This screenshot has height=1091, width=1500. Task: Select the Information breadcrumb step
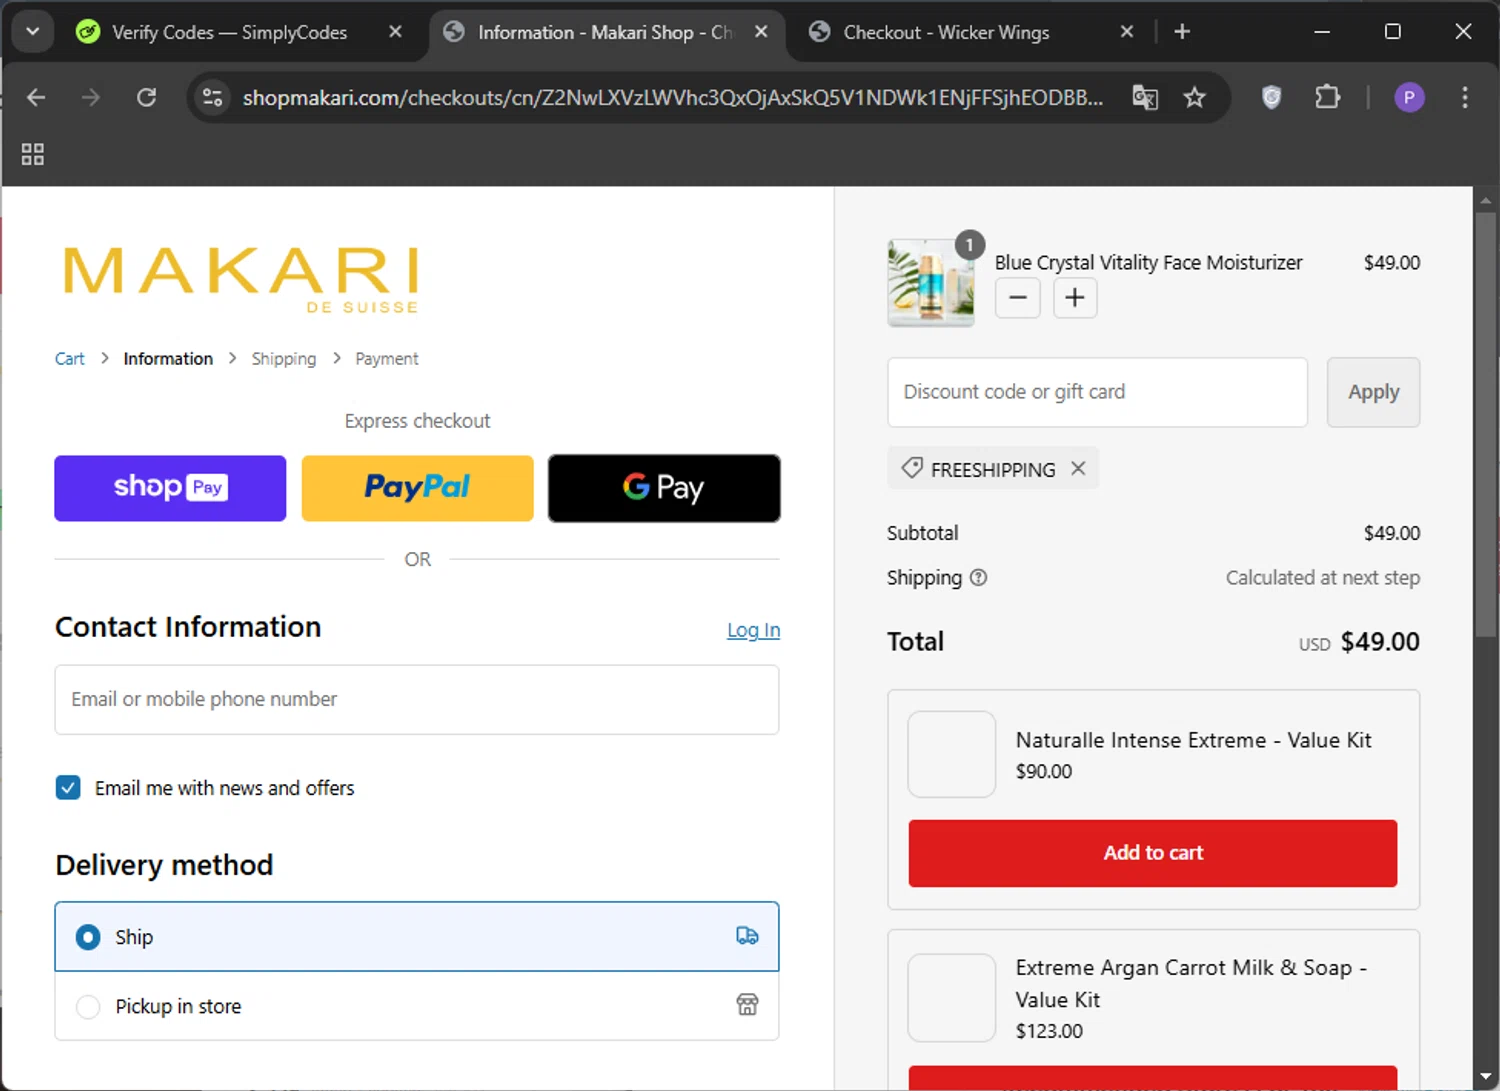click(x=168, y=359)
